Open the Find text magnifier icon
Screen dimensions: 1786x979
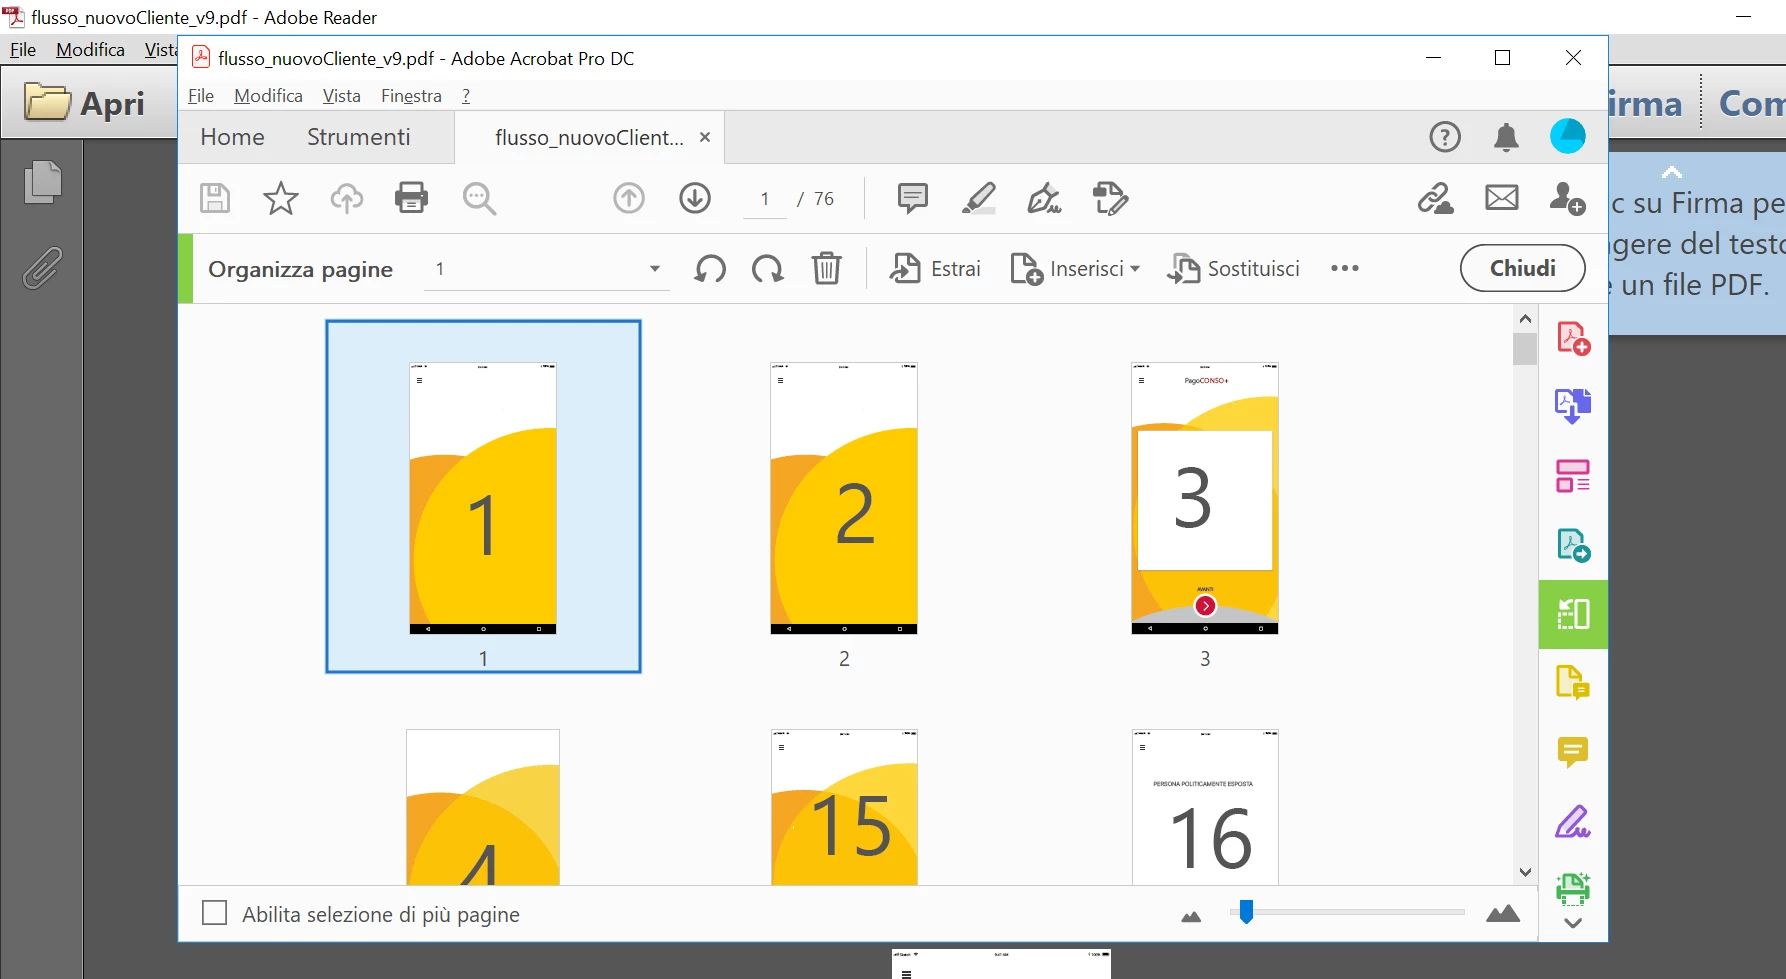(479, 198)
